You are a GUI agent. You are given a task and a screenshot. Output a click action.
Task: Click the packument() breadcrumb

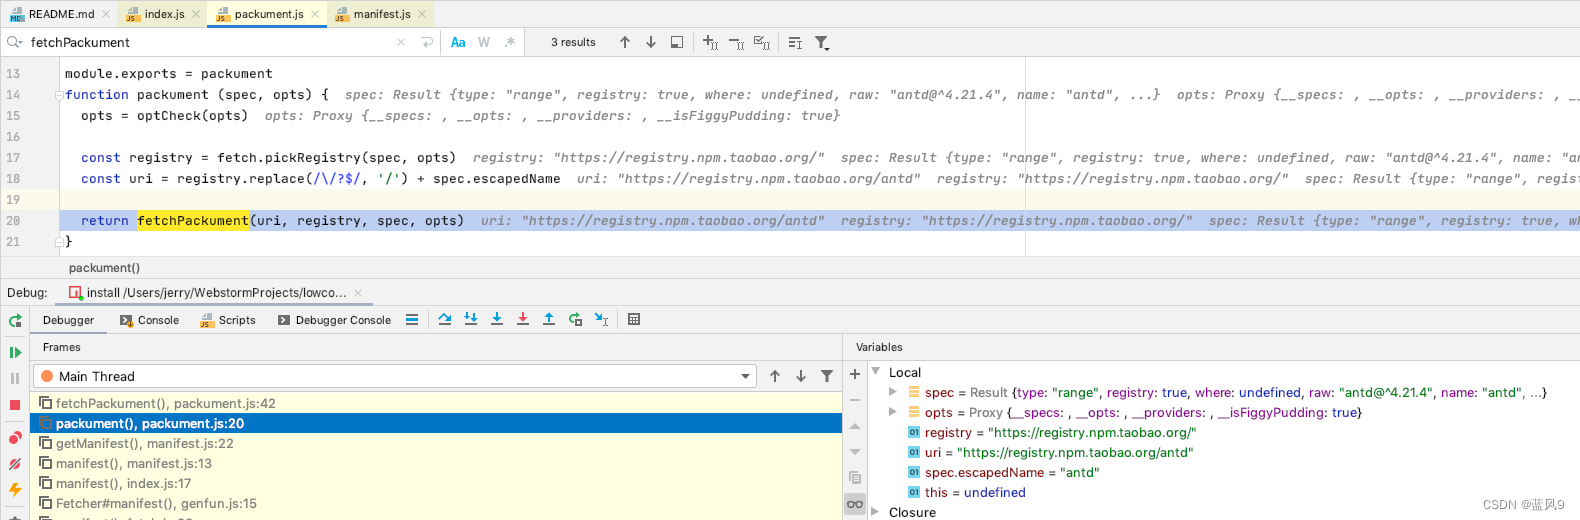104,268
